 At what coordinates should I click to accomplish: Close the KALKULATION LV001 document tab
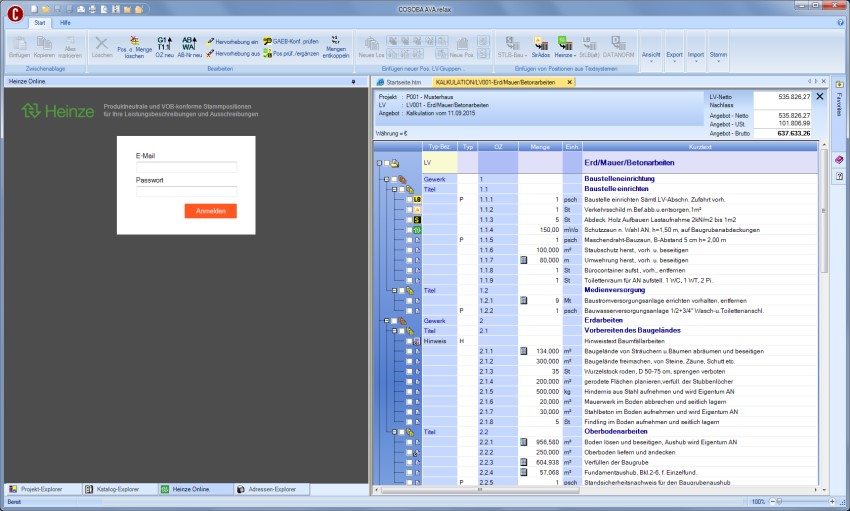(x=569, y=82)
